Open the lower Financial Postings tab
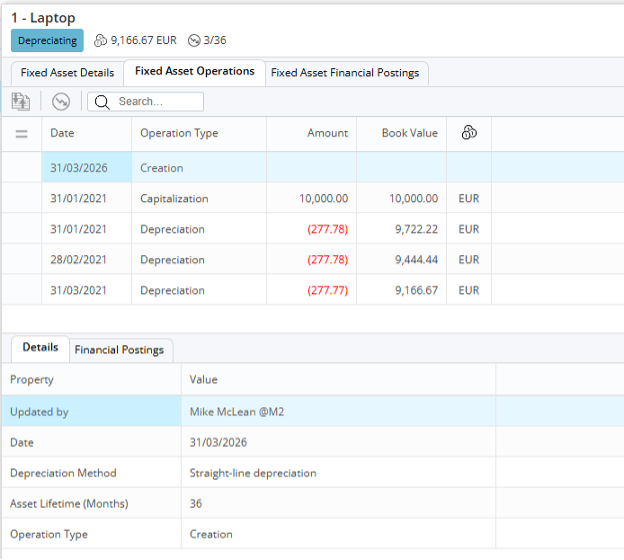Viewport: 624px width, 560px height. 119,350
